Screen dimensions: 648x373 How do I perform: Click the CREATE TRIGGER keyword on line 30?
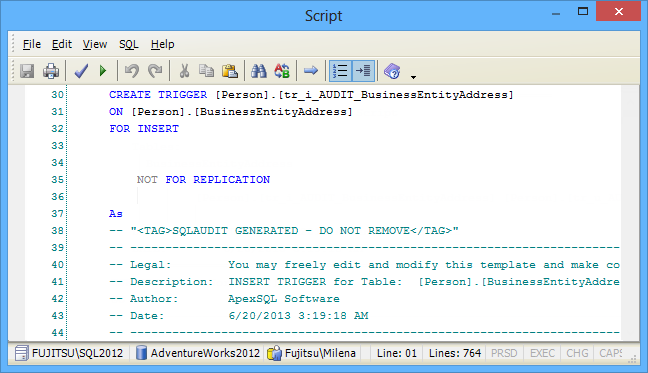pos(158,95)
